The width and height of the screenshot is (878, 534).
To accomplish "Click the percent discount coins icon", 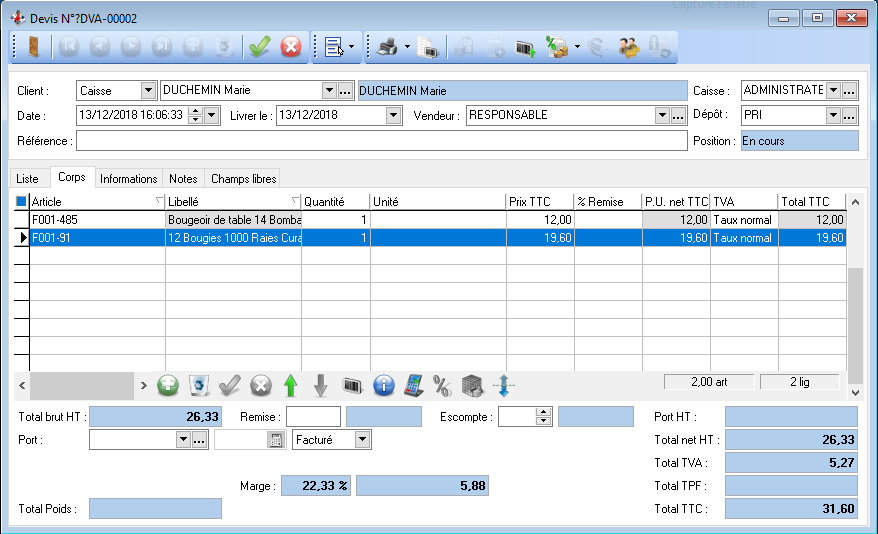I will (x=557, y=47).
